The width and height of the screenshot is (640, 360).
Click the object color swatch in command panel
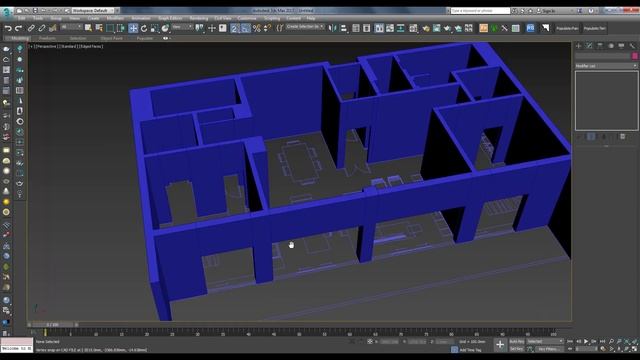[635, 56]
